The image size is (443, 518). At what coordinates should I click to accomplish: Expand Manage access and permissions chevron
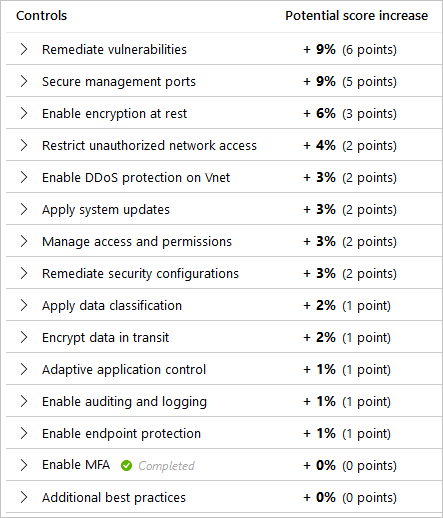point(24,241)
